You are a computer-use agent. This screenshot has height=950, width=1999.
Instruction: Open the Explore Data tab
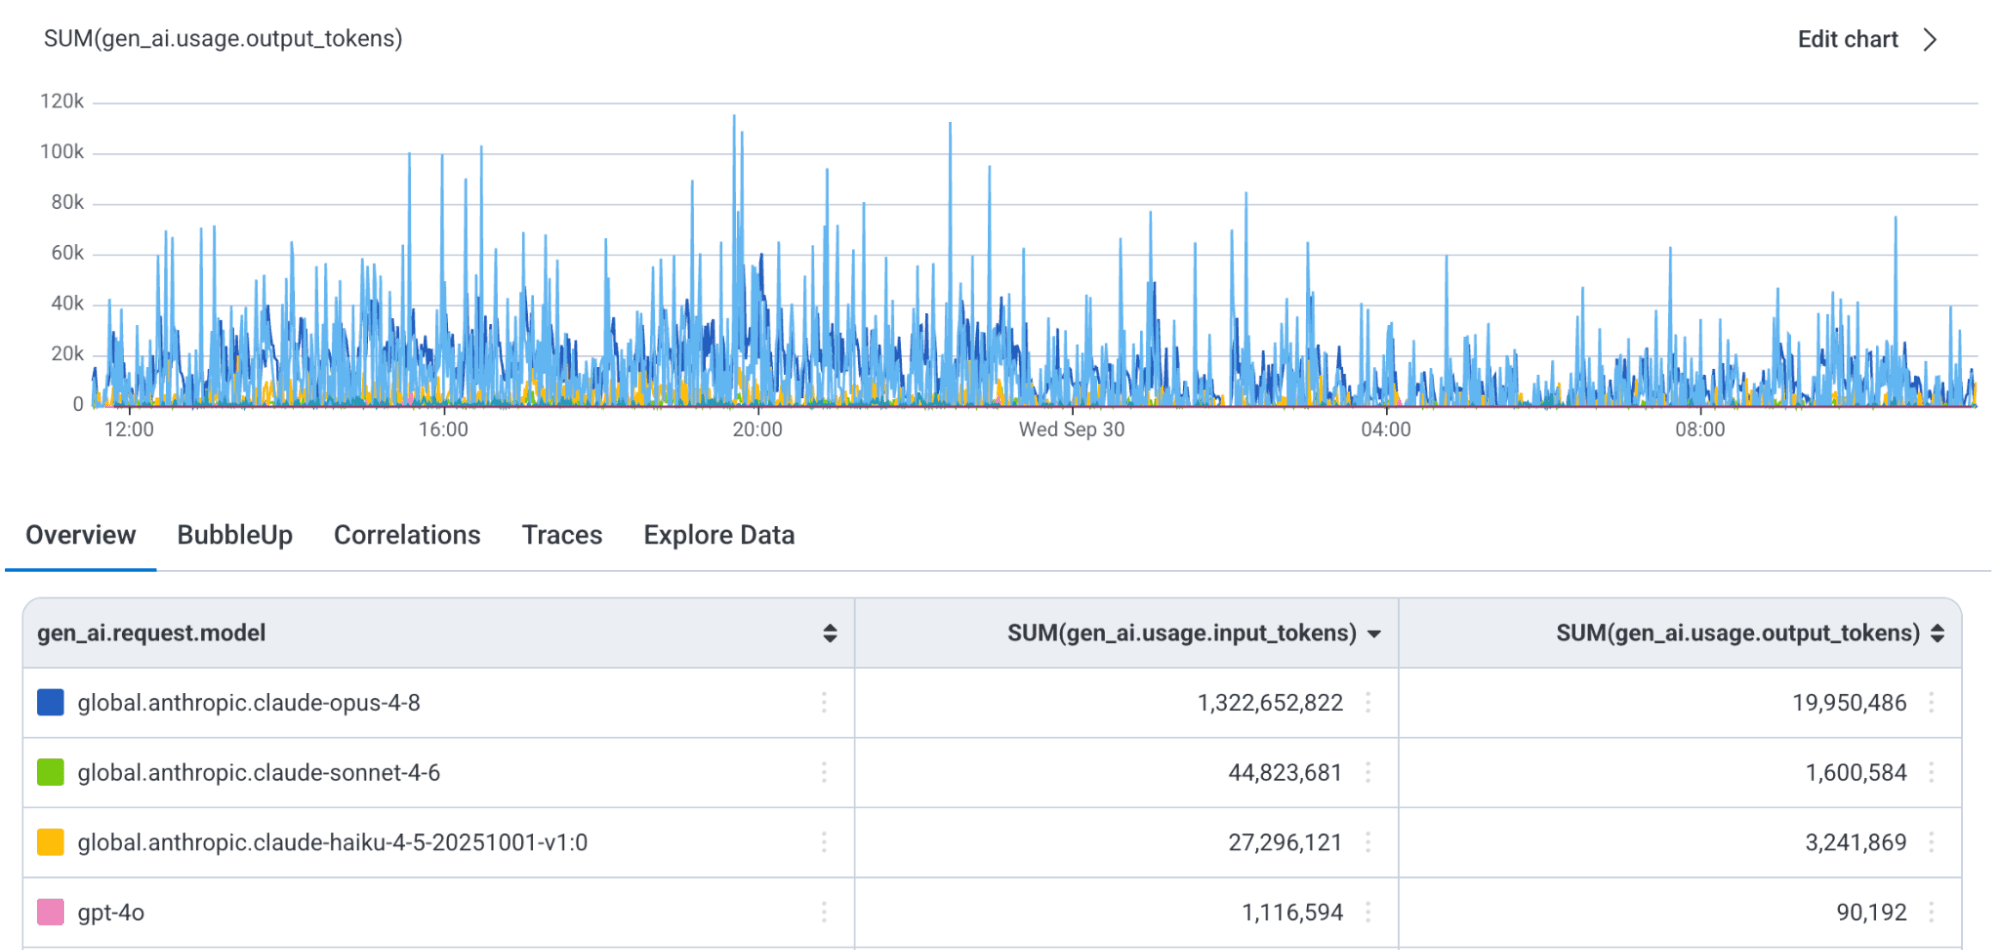719,535
